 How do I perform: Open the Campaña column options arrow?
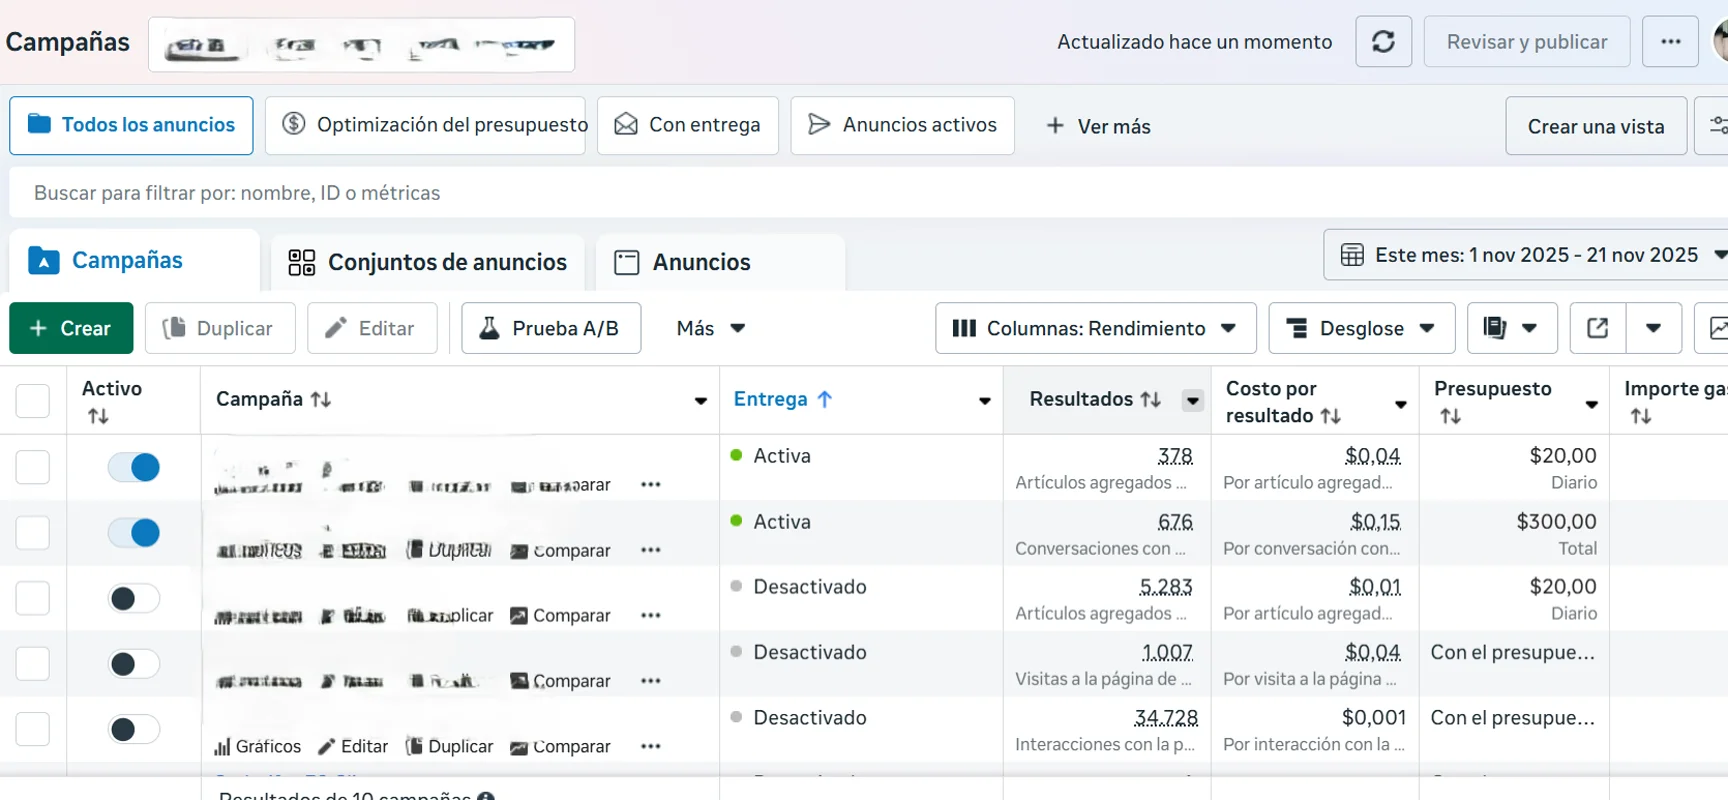tap(701, 401)
